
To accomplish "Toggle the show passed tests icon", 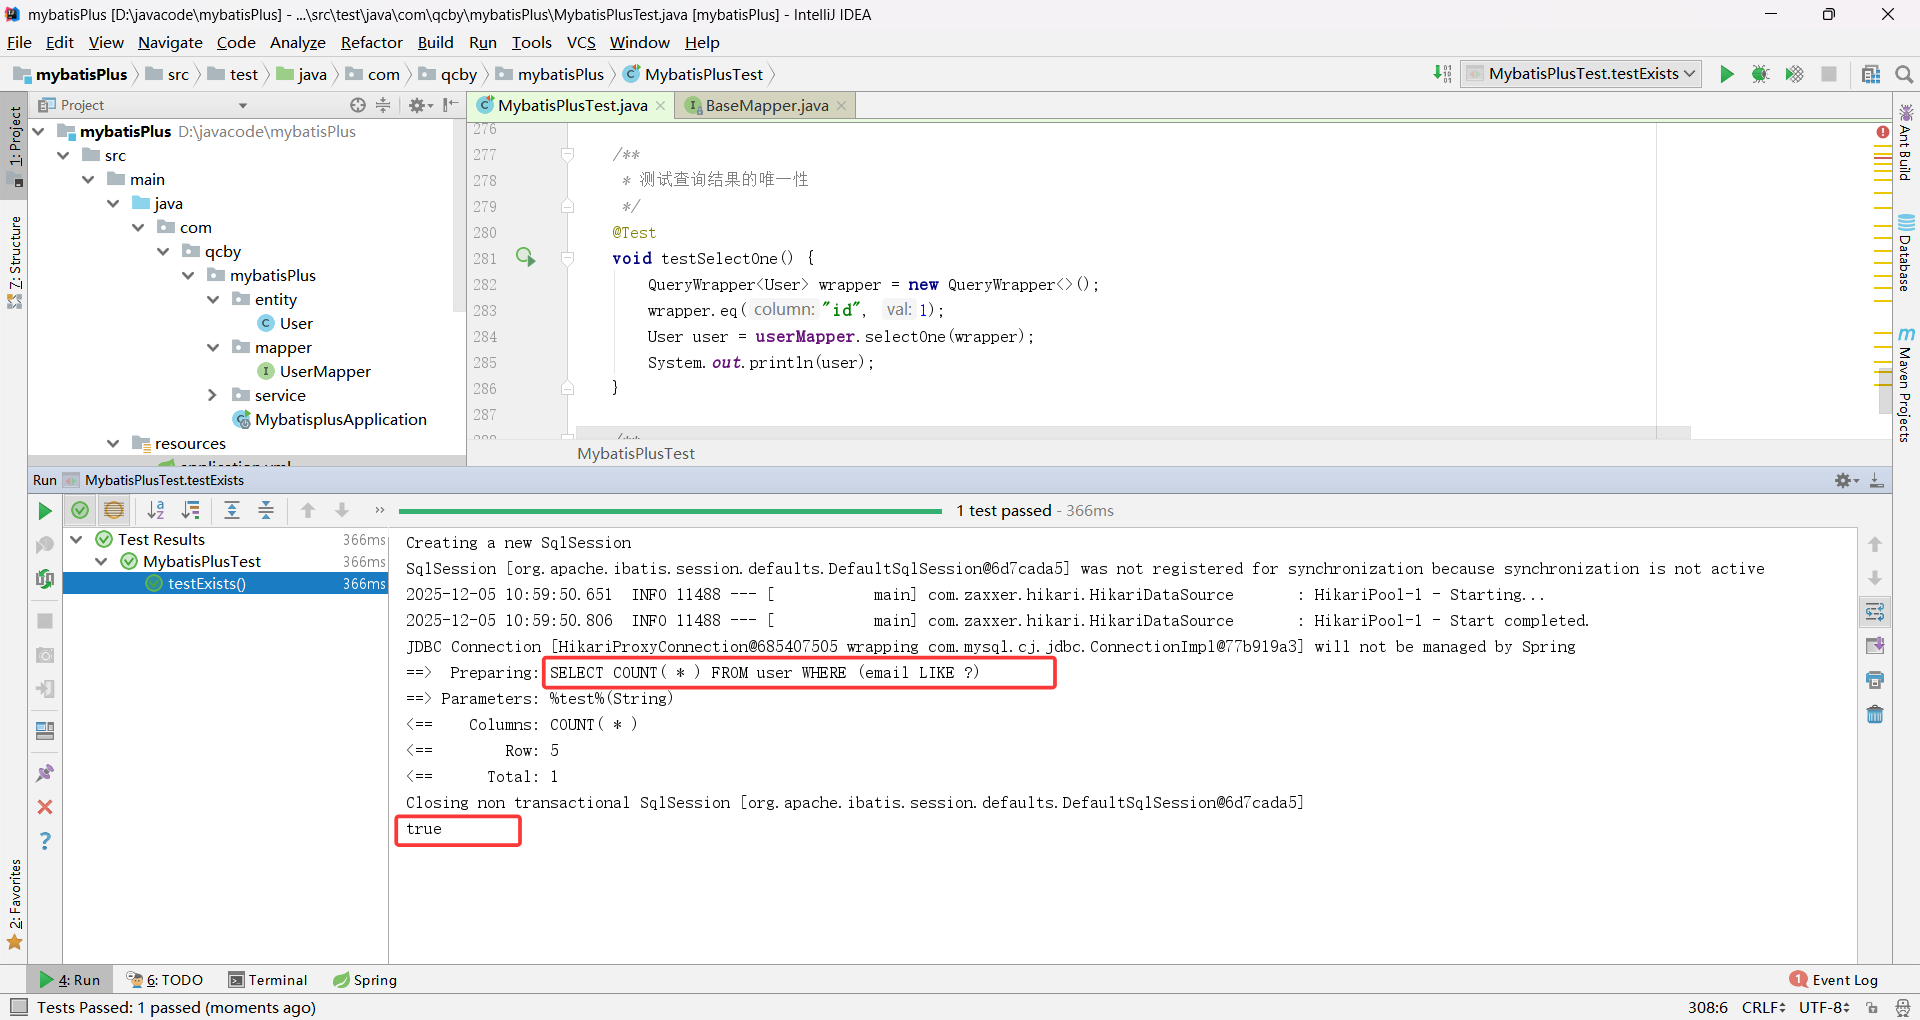I will (80, 511).
